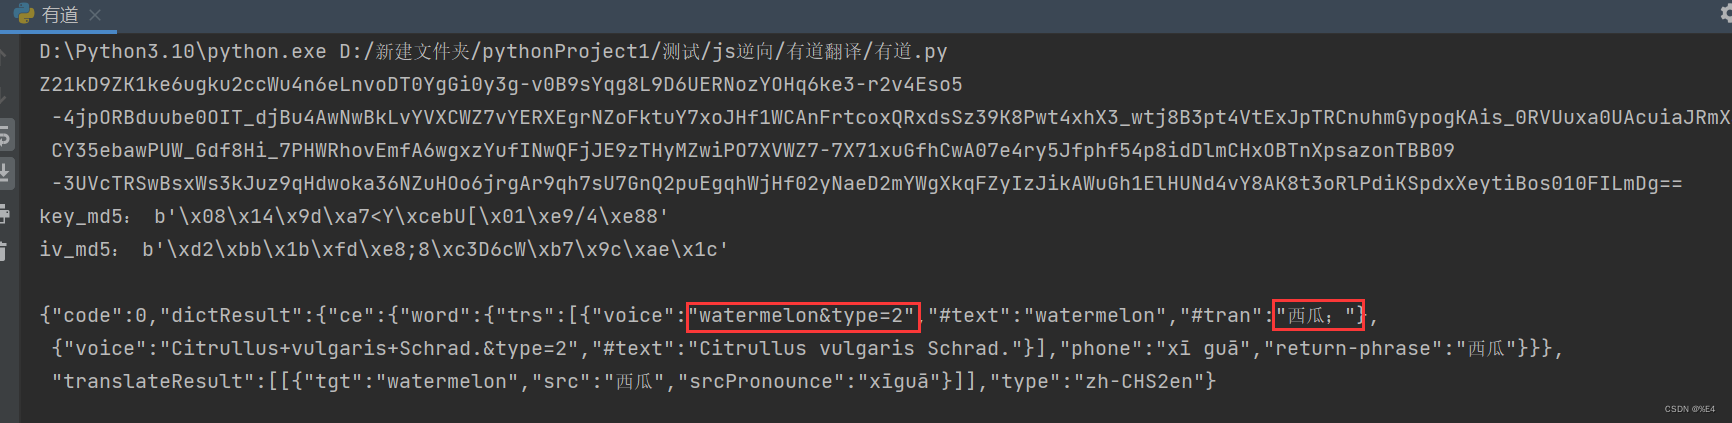Click the Citrullus vulgaris Schrad. voice line
This screenshot has width=1732, height=423.
(x=807, y=348)
